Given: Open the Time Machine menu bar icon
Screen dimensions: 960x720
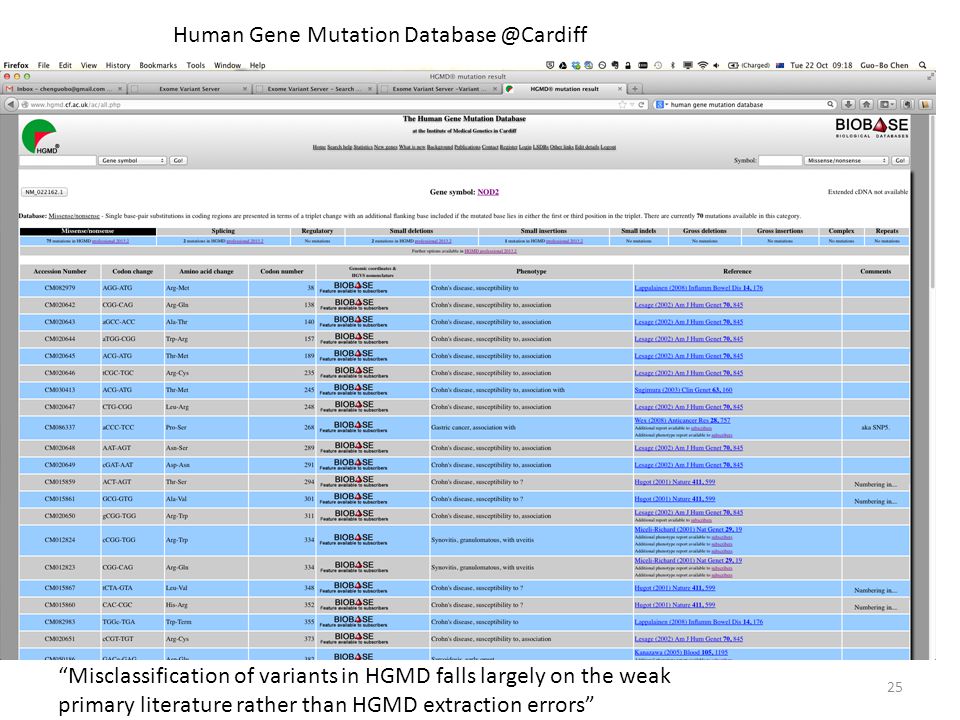Looking at the screenshot, I should coord(658,65).
